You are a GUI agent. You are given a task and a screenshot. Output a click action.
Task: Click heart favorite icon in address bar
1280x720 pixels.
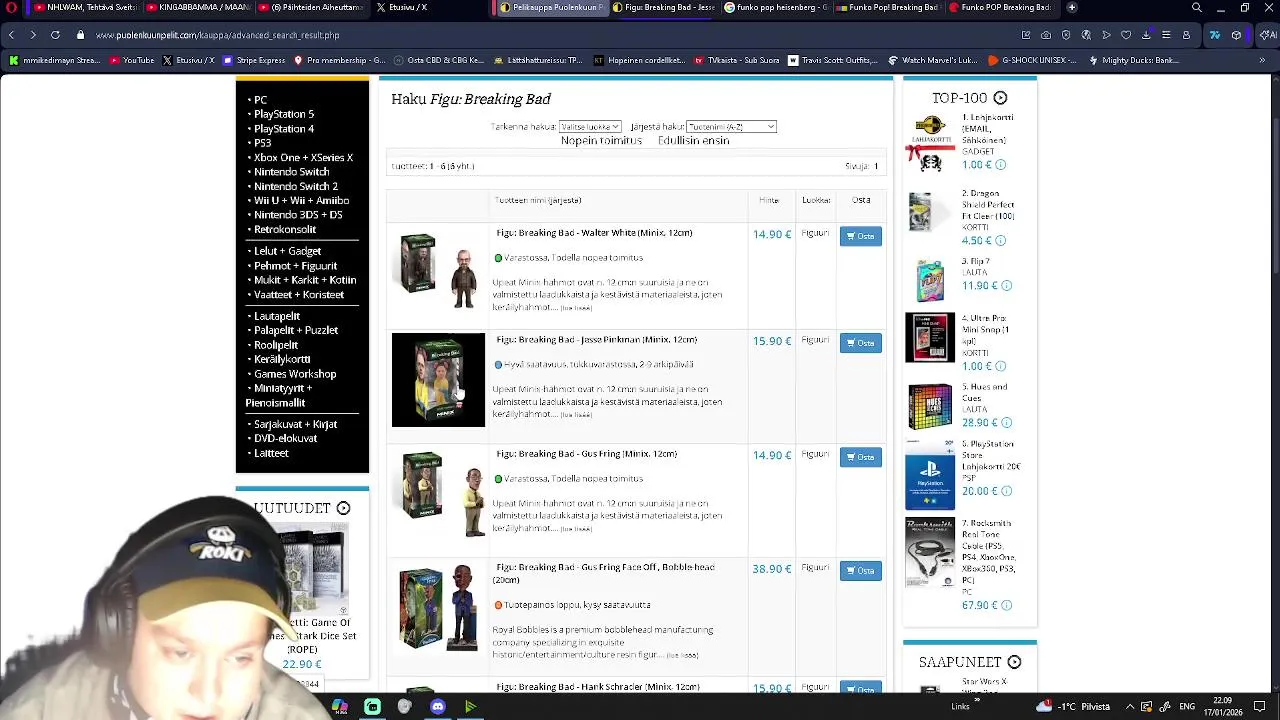pos(1126,35)
